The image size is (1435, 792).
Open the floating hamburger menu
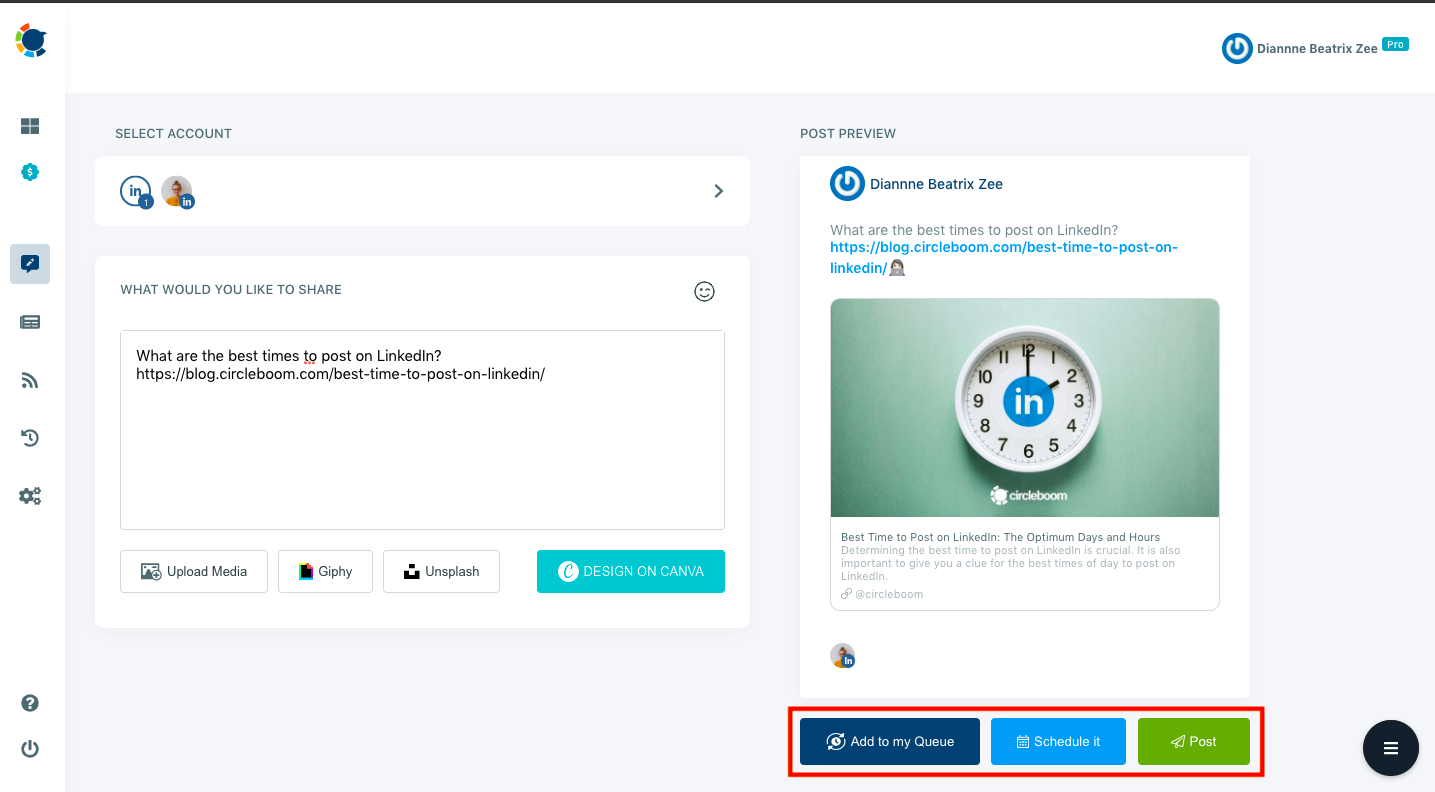(1390, 747)
